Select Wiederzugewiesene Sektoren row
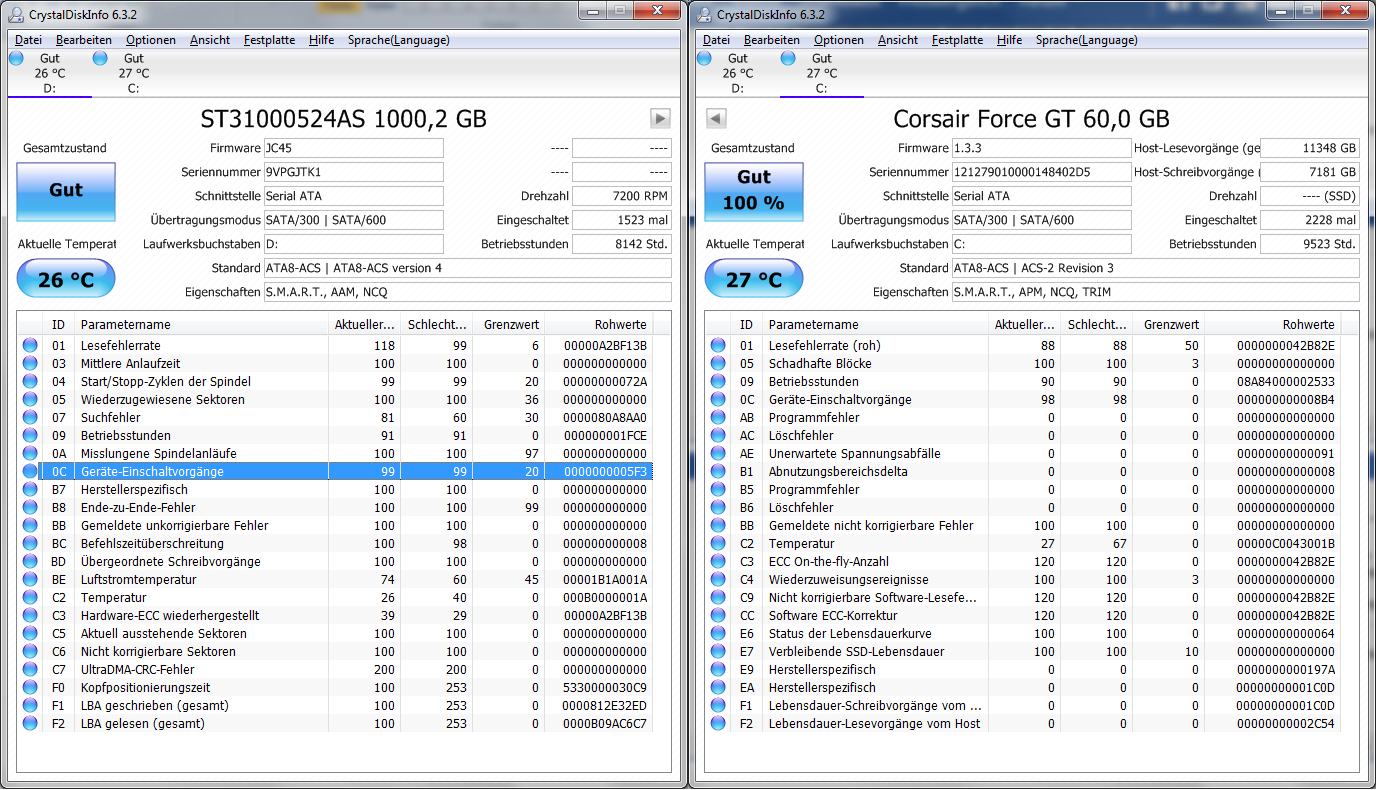This screenshot has width=1378, height=790. point(336,400)
